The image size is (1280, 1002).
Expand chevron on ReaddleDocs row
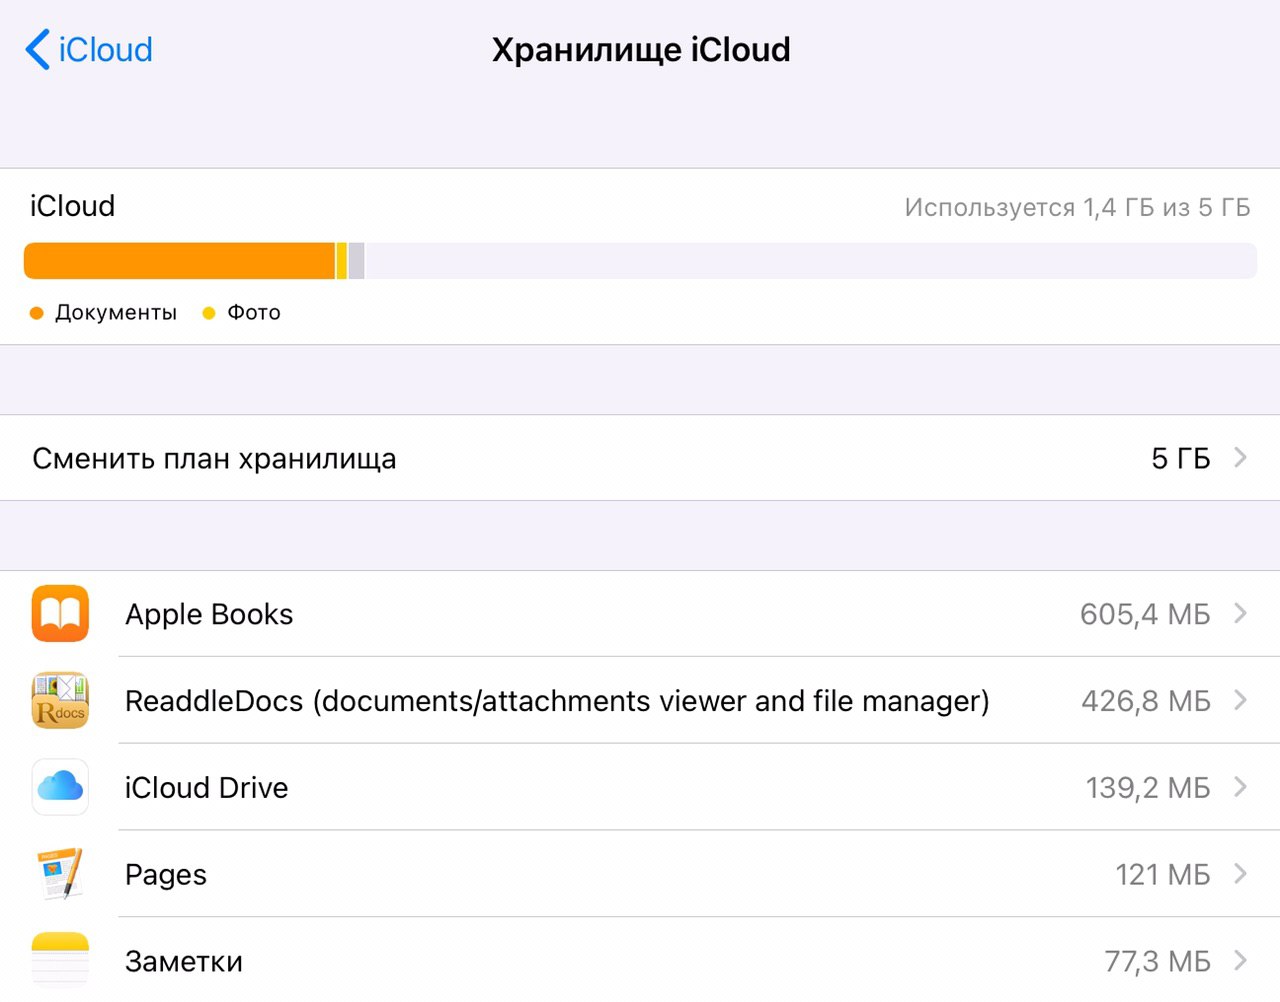pyautogui.click(x=1241, y=700)
